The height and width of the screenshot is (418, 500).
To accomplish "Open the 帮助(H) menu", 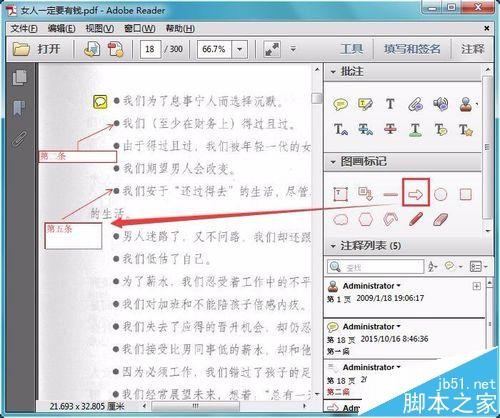I will coord(180,28).
